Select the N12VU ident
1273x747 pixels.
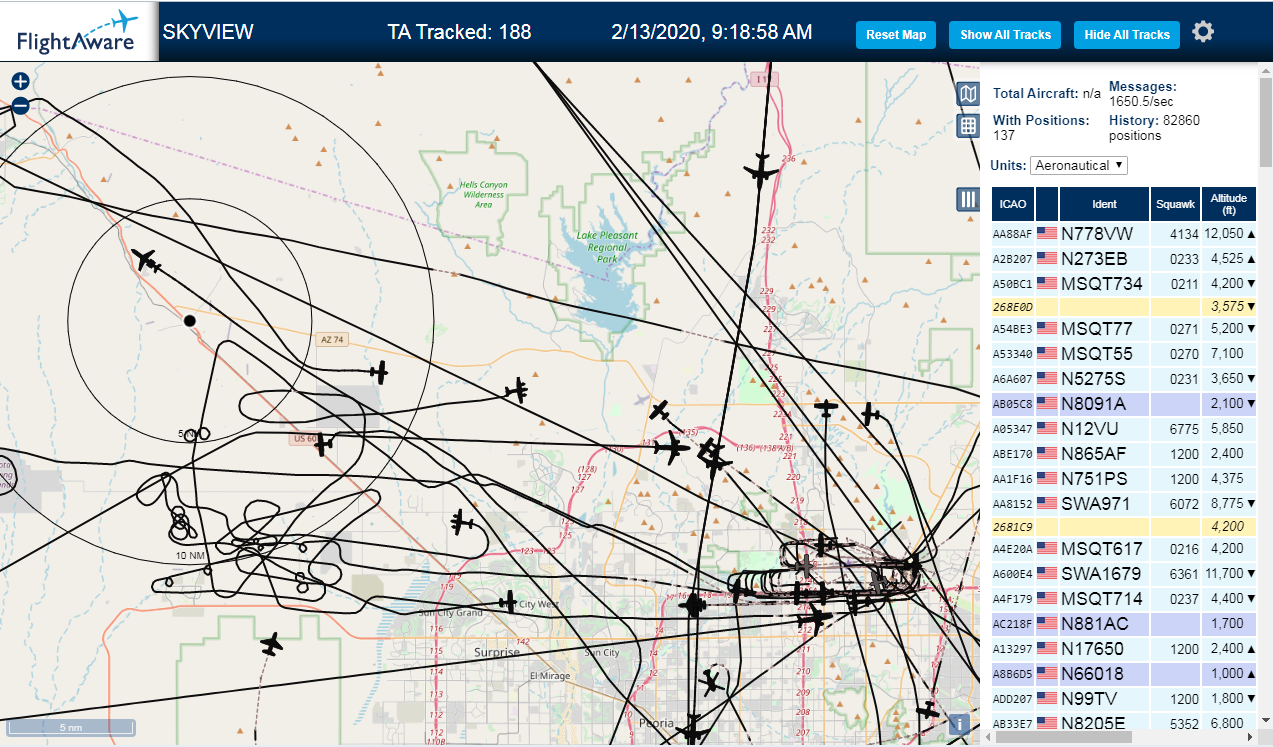(1089, 428)
